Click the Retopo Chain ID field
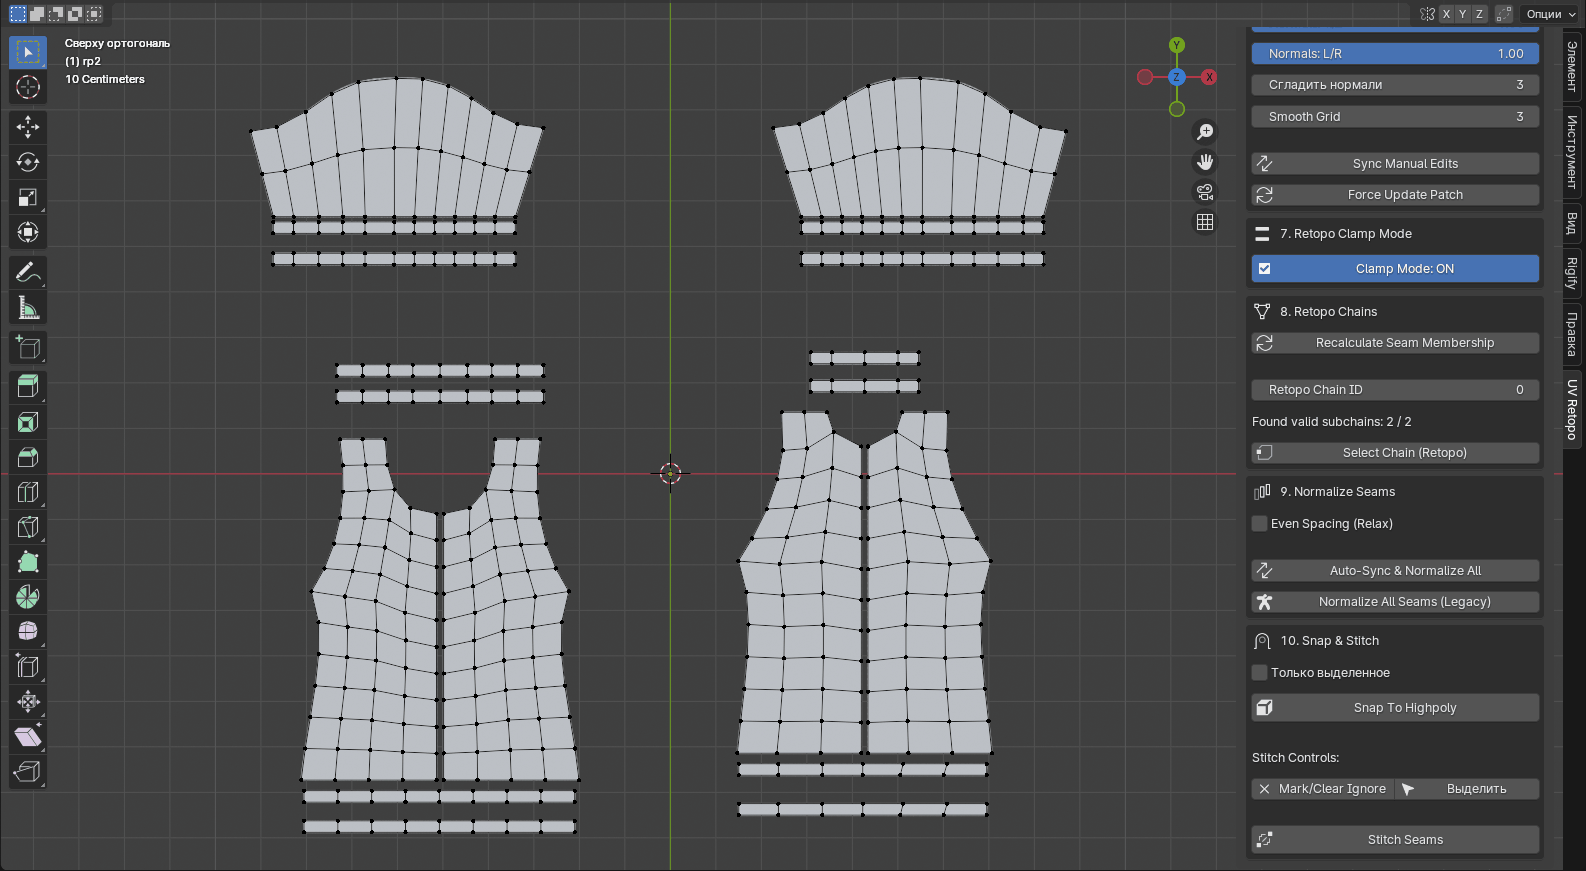This screenshot has width=1586, height=871. (1395, 390)
